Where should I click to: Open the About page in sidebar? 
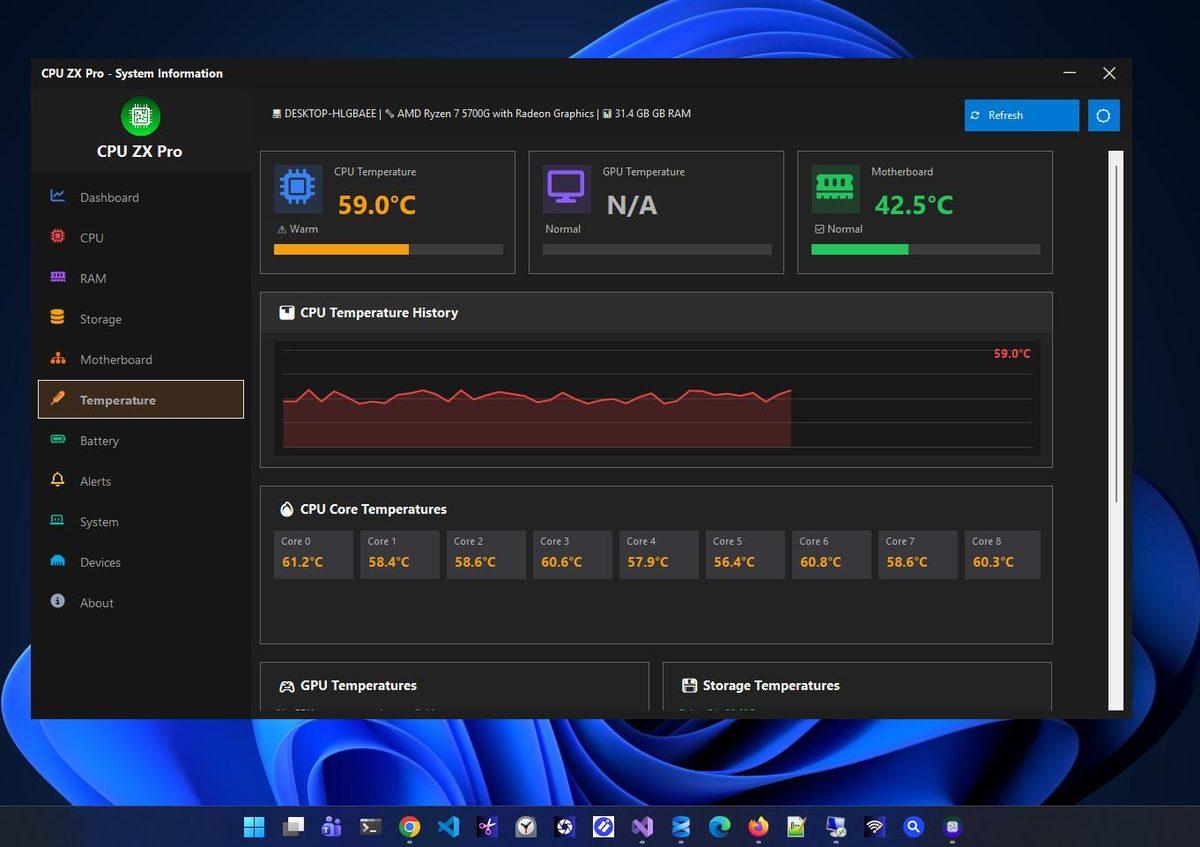pyautogui.click(x=141, y=602)
